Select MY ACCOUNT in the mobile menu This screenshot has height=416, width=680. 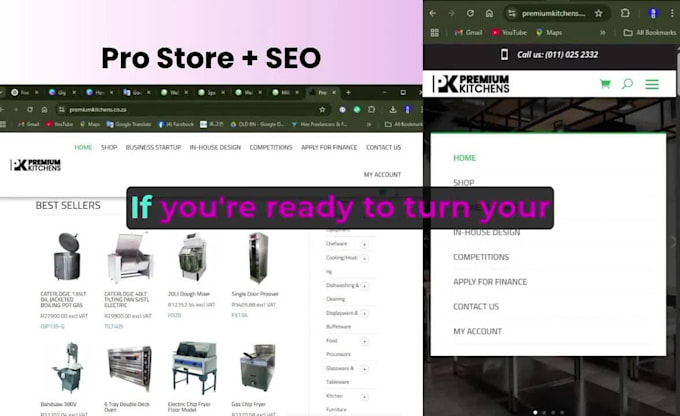(477, 331)
